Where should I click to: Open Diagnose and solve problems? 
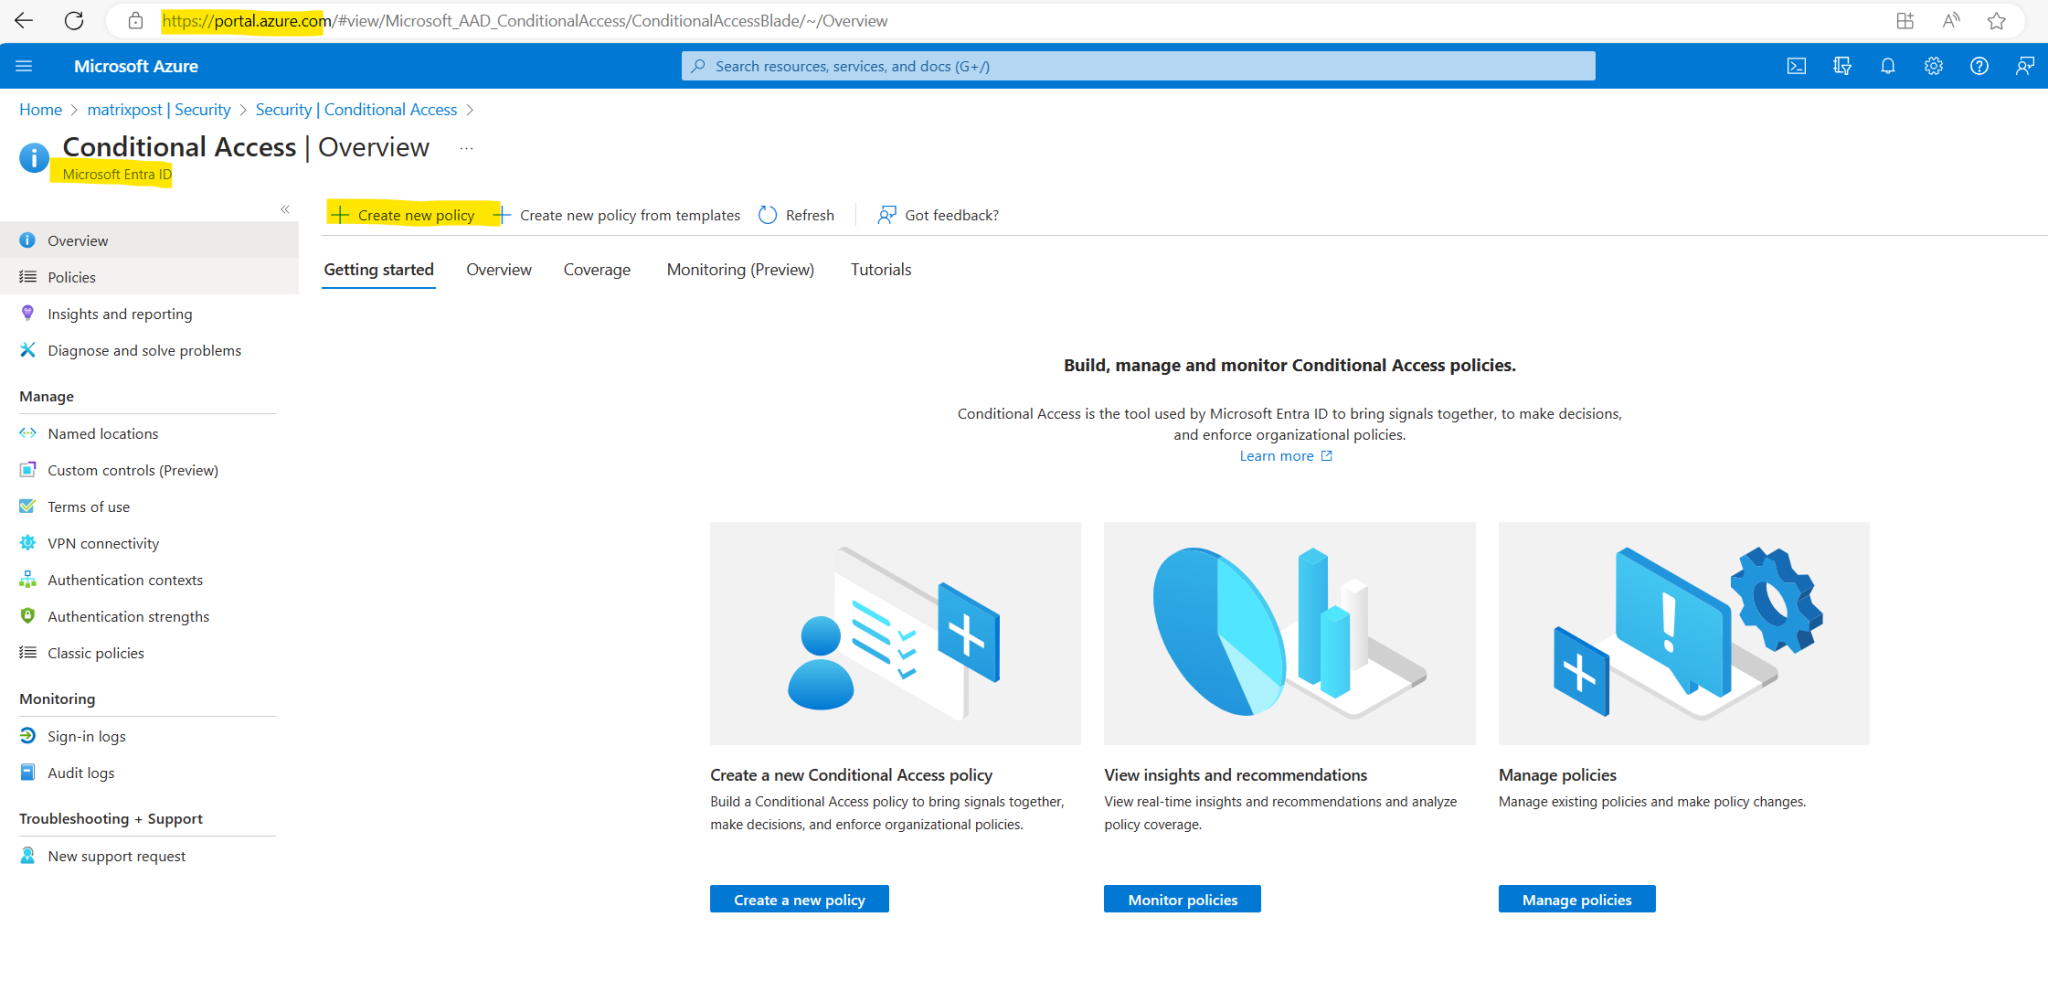(x=144, y=350)
